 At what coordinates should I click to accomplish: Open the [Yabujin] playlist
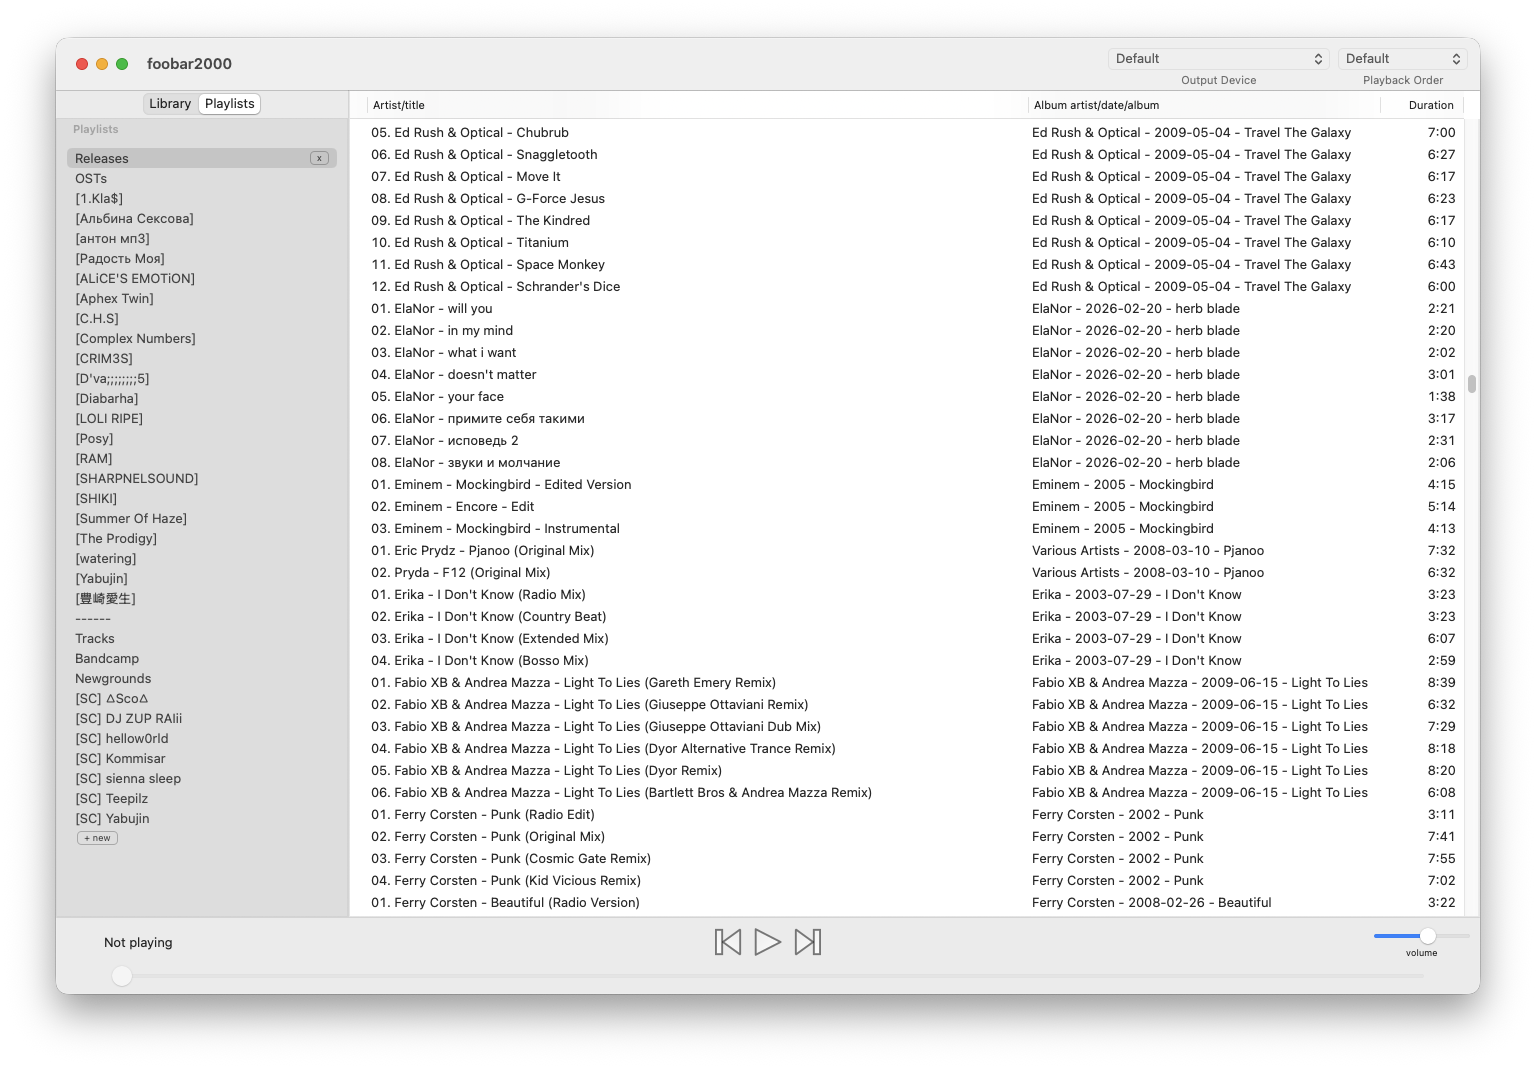pos(201,578)
